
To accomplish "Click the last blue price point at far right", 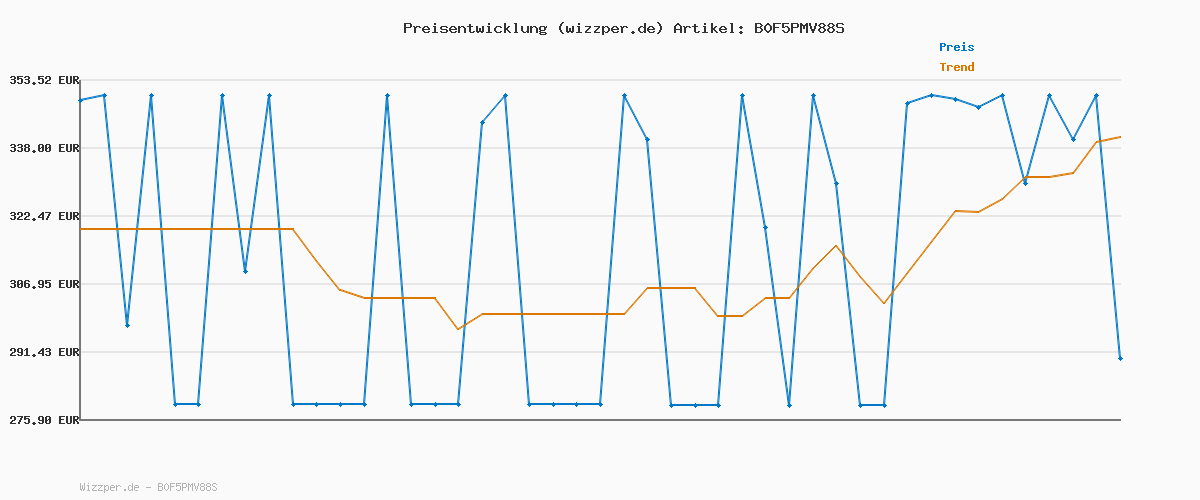I will coord(1120,358).
